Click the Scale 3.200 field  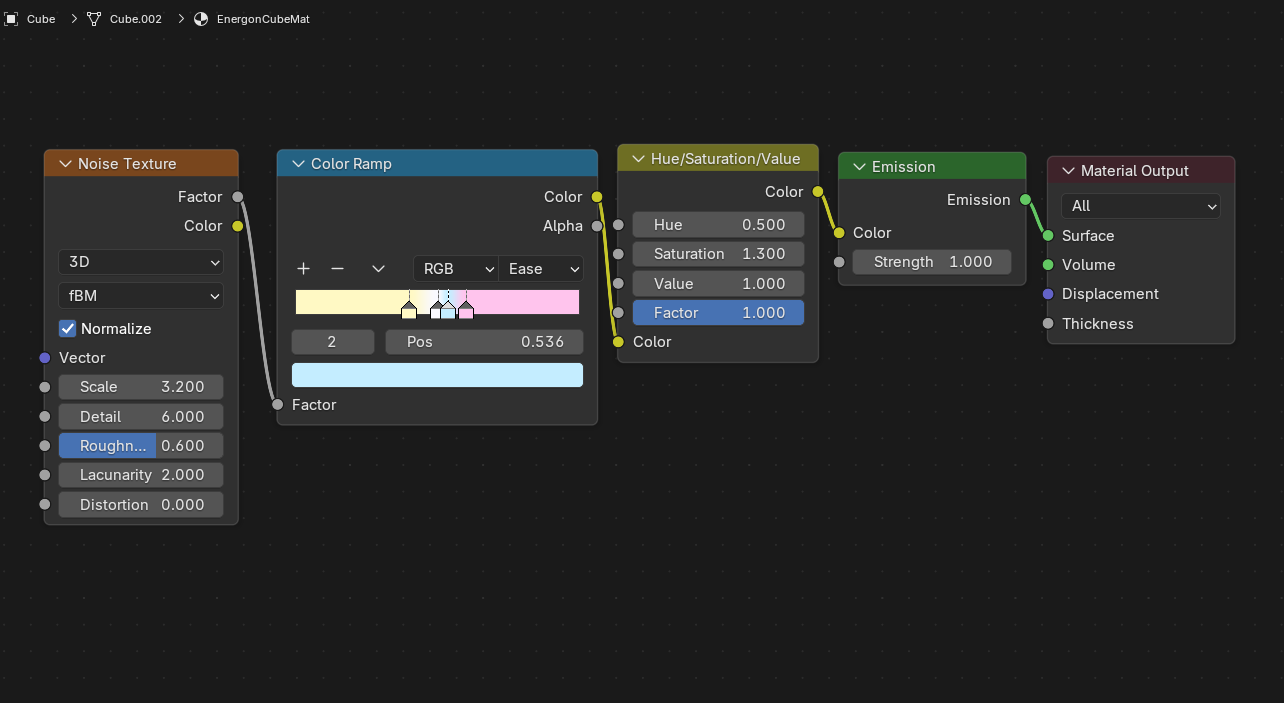coord(141,387)
